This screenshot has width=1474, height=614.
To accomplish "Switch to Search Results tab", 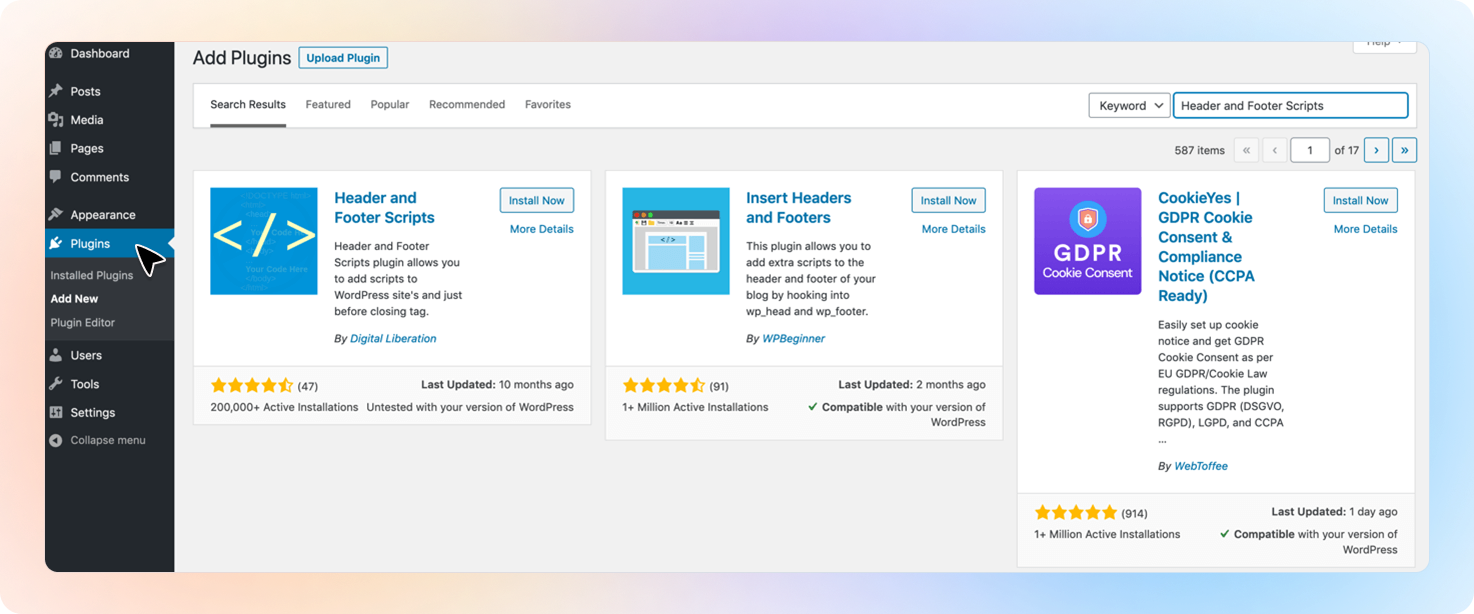I will [x=248, y=104].
